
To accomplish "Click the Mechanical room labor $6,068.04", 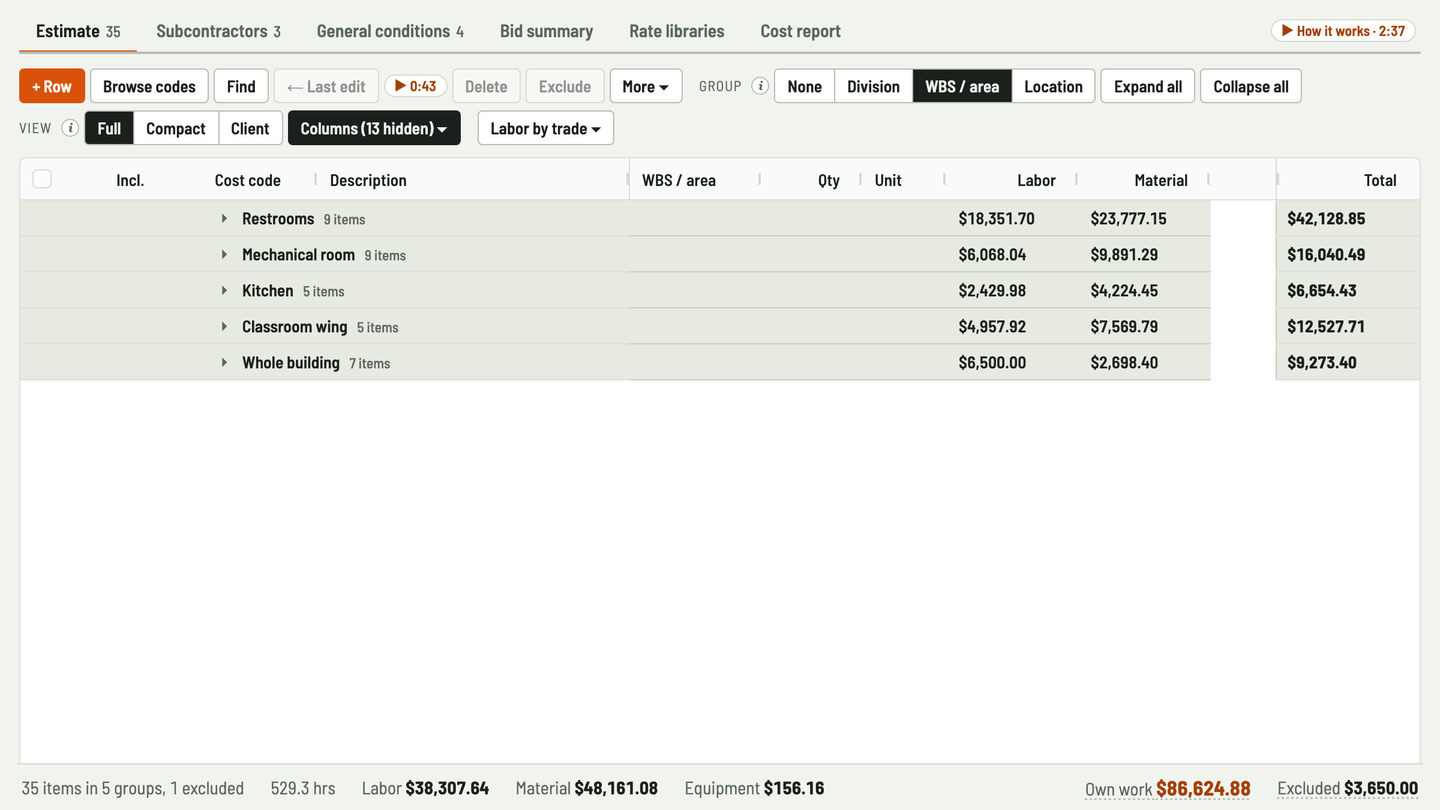I will point(992,254).
